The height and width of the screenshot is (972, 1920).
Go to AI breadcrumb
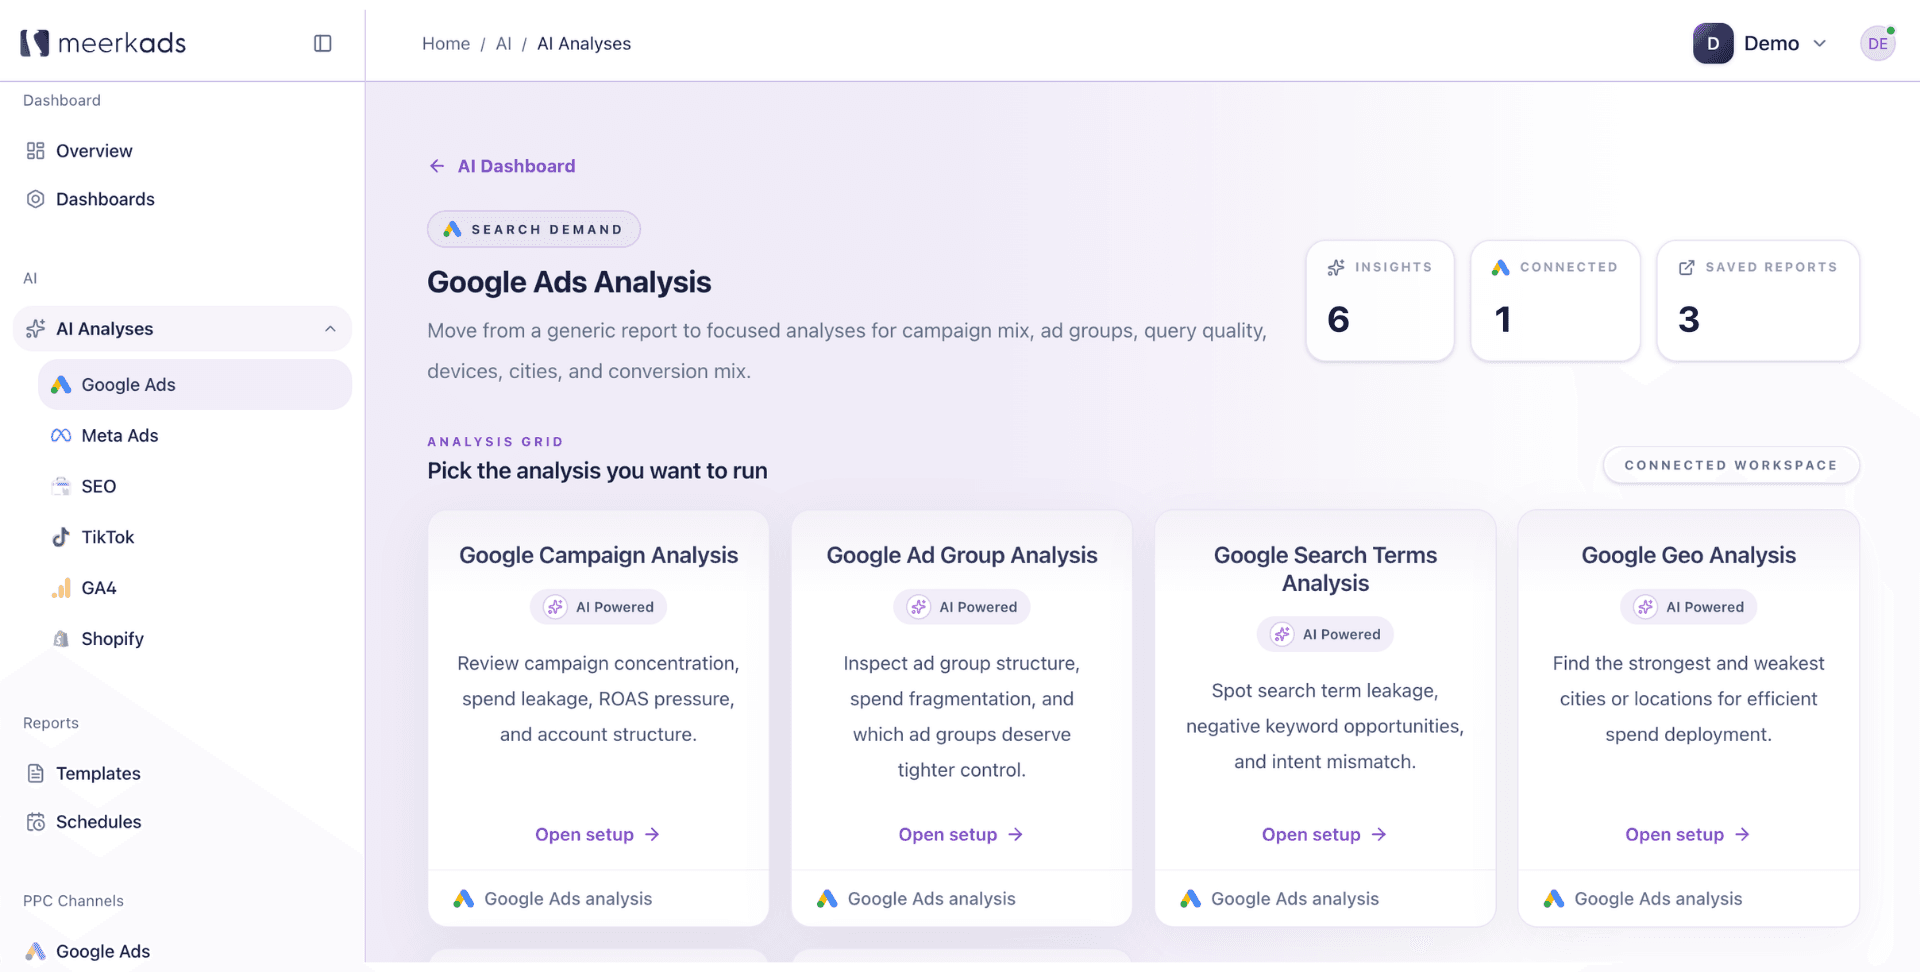pyautogui.click(x=503, y=44)
